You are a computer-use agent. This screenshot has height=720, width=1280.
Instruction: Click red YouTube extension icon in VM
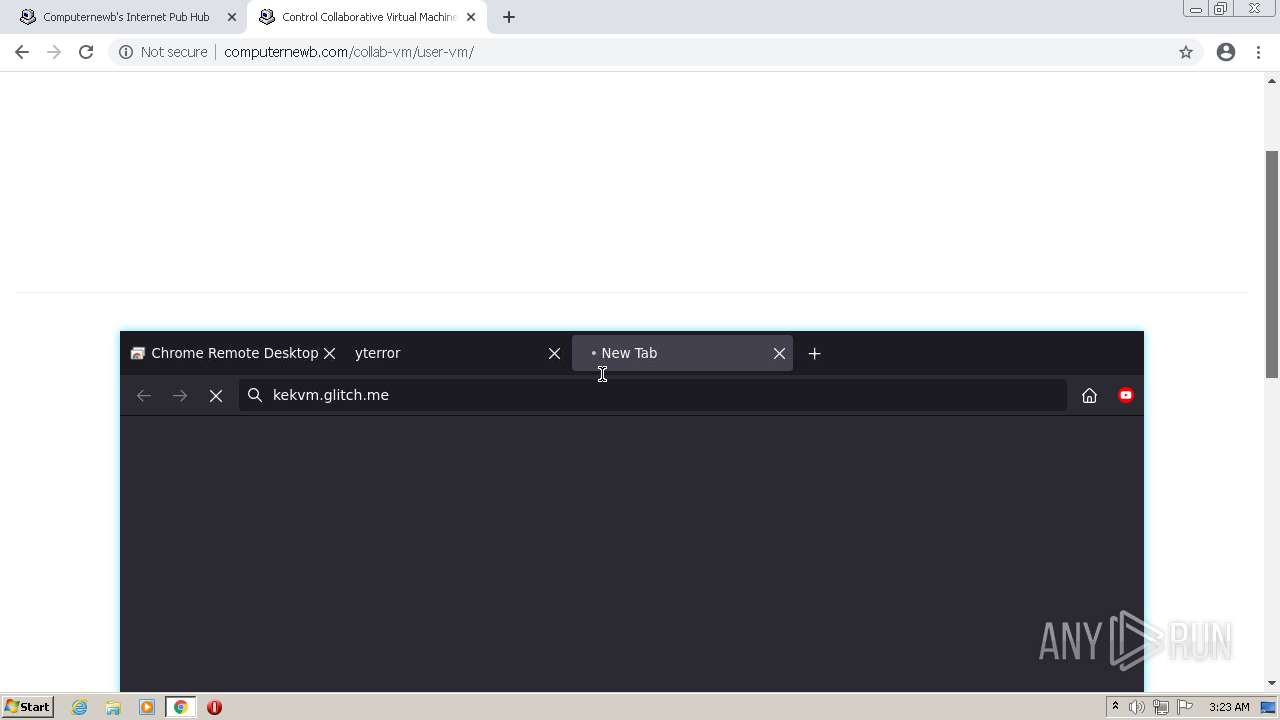click(1126, 395)
